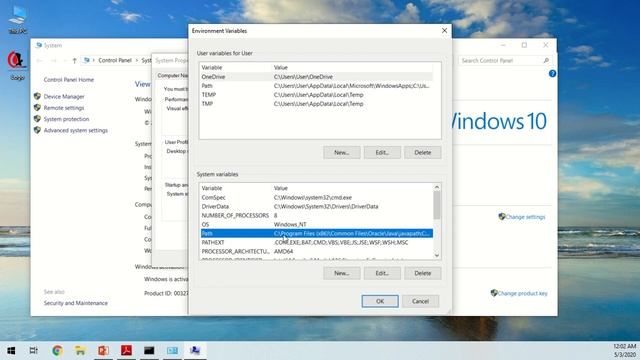This screenshot has height=360, width=640.
Task: Select the user Path variable row
Action: (x=316, y=86)
